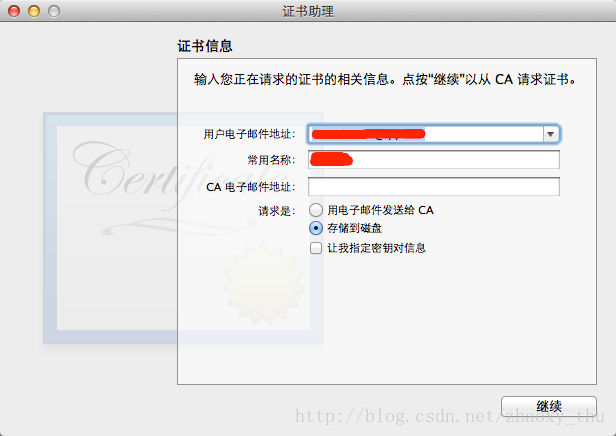Focus the 常用名称 text field
616x436 pixels.
pos(434,159)
